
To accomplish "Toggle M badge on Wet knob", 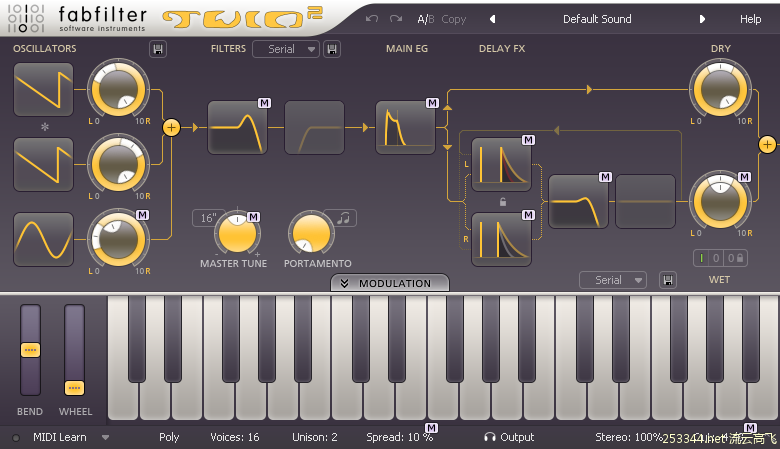I will click(x=744, y=177).
